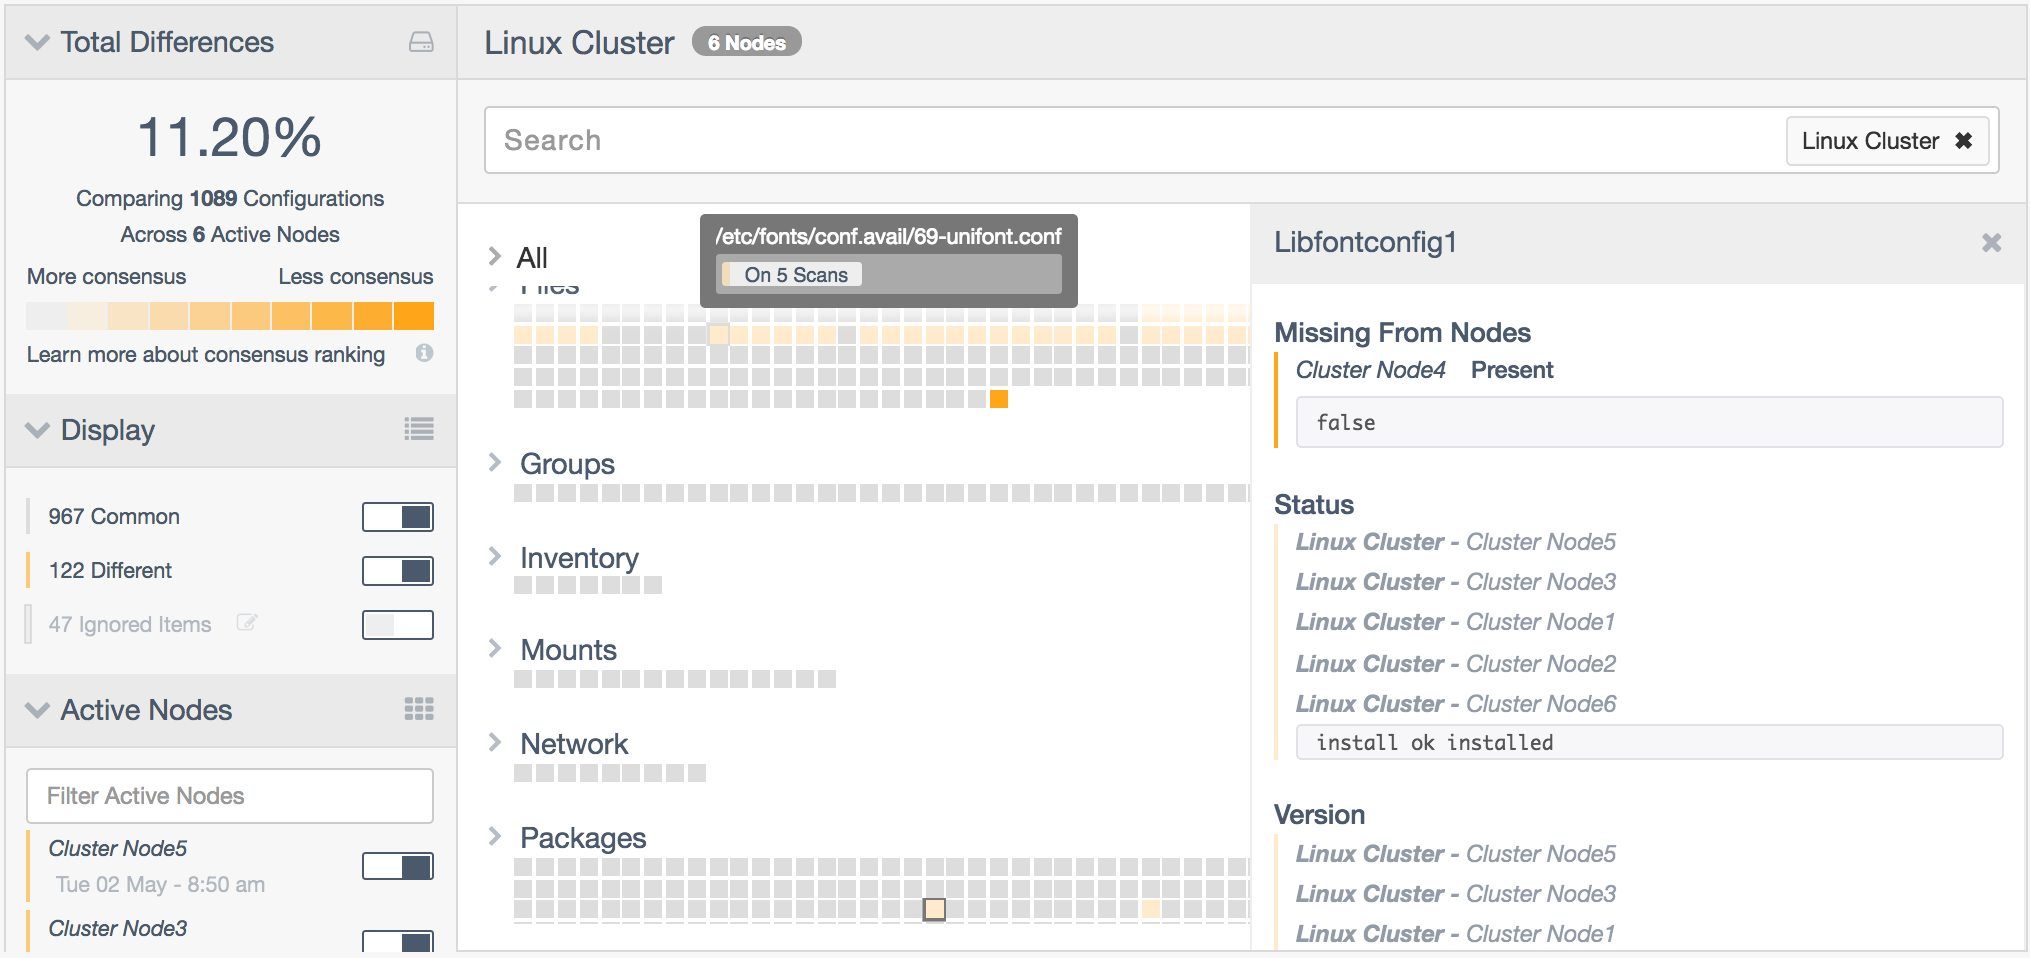The width and height of the screenshot is (2030, 958).
Task: Click the darkest orange consensus legend swatch
Action: 414,316
